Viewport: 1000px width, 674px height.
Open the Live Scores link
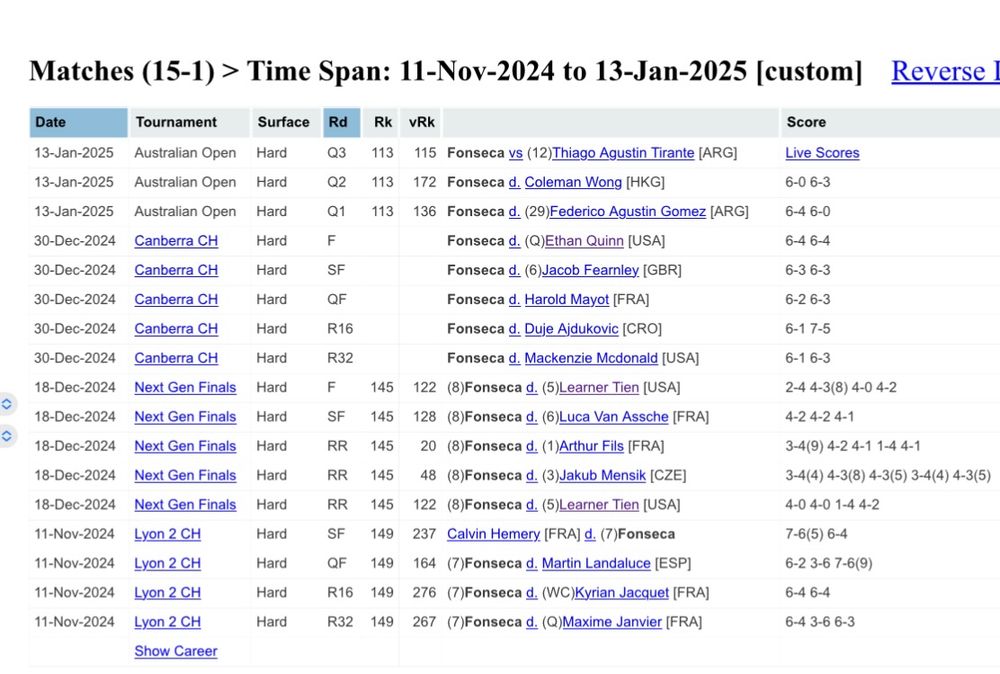pos(822,153)
